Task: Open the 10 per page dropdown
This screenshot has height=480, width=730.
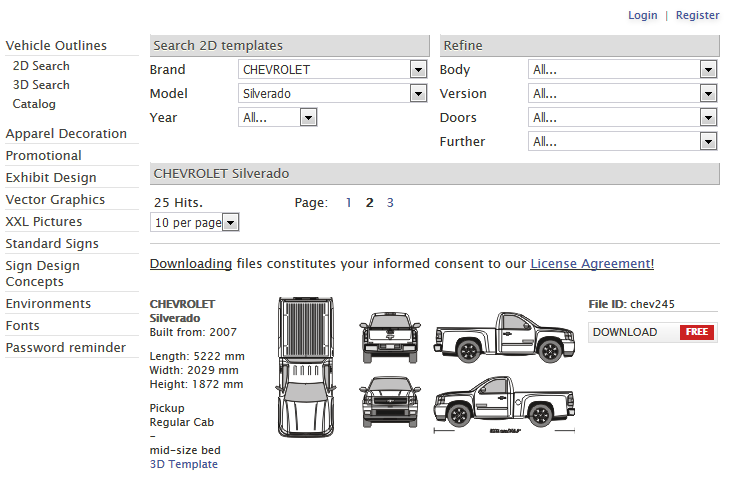Action: (195, 223)
